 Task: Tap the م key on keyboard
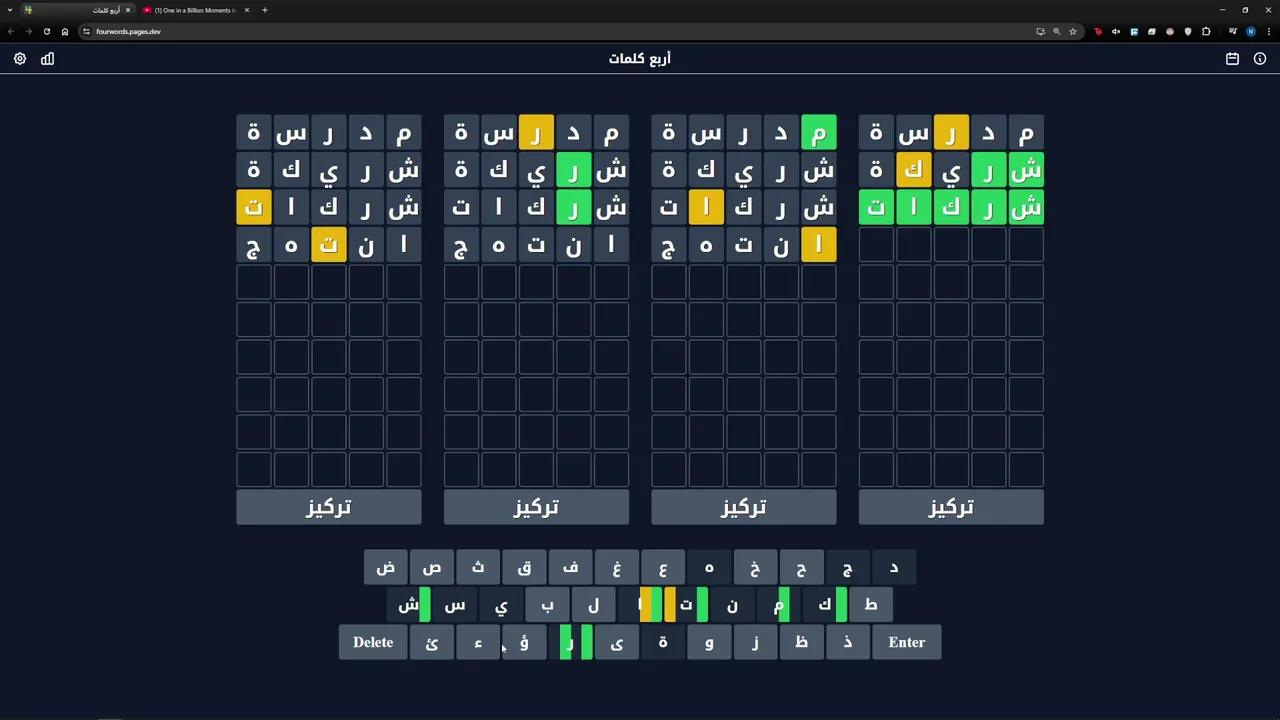point(778,605)
